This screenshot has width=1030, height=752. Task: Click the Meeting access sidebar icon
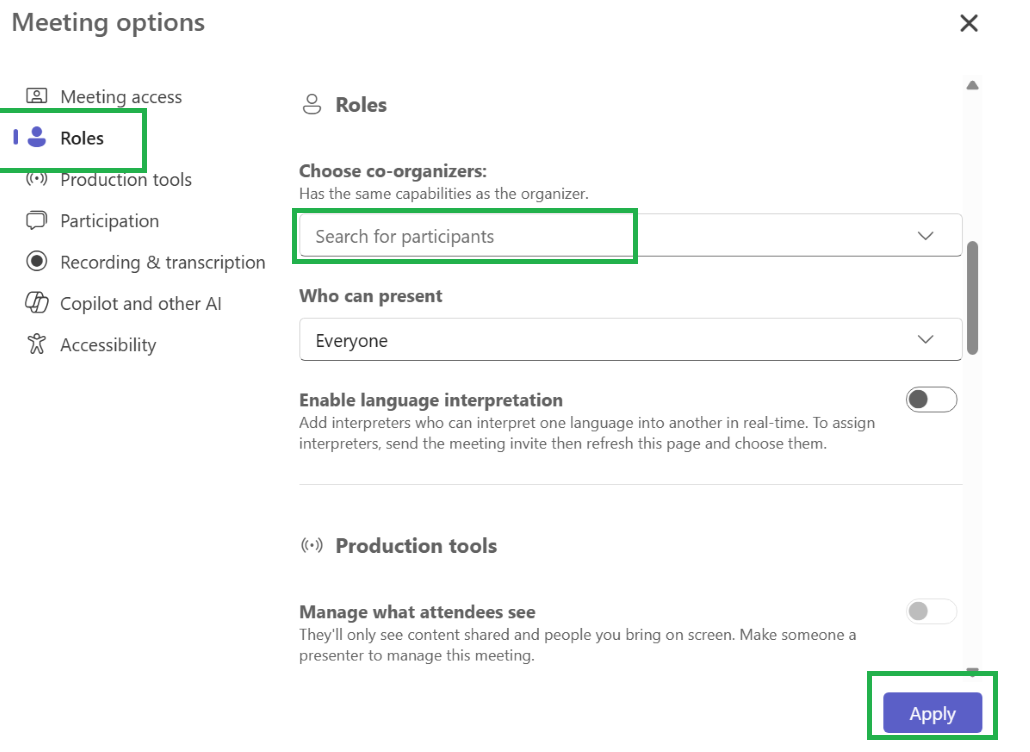pos(37,96)
